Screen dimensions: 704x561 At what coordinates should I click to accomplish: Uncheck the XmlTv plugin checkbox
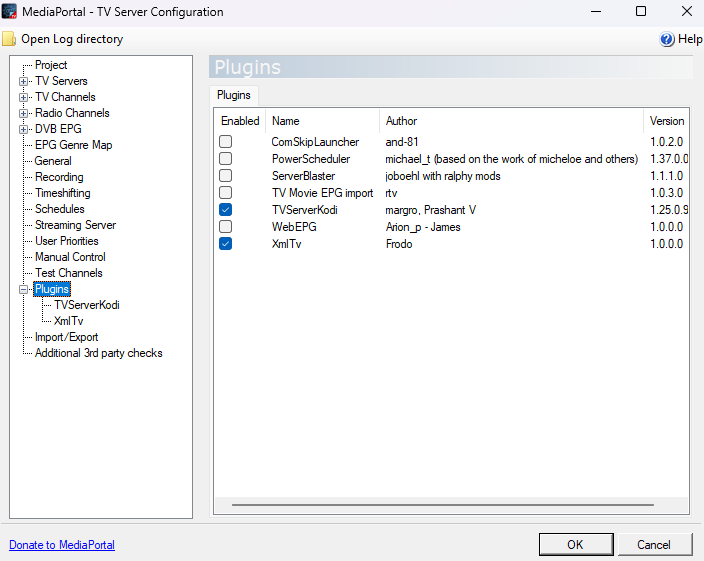pyautogui.click(x=226, y=243)
